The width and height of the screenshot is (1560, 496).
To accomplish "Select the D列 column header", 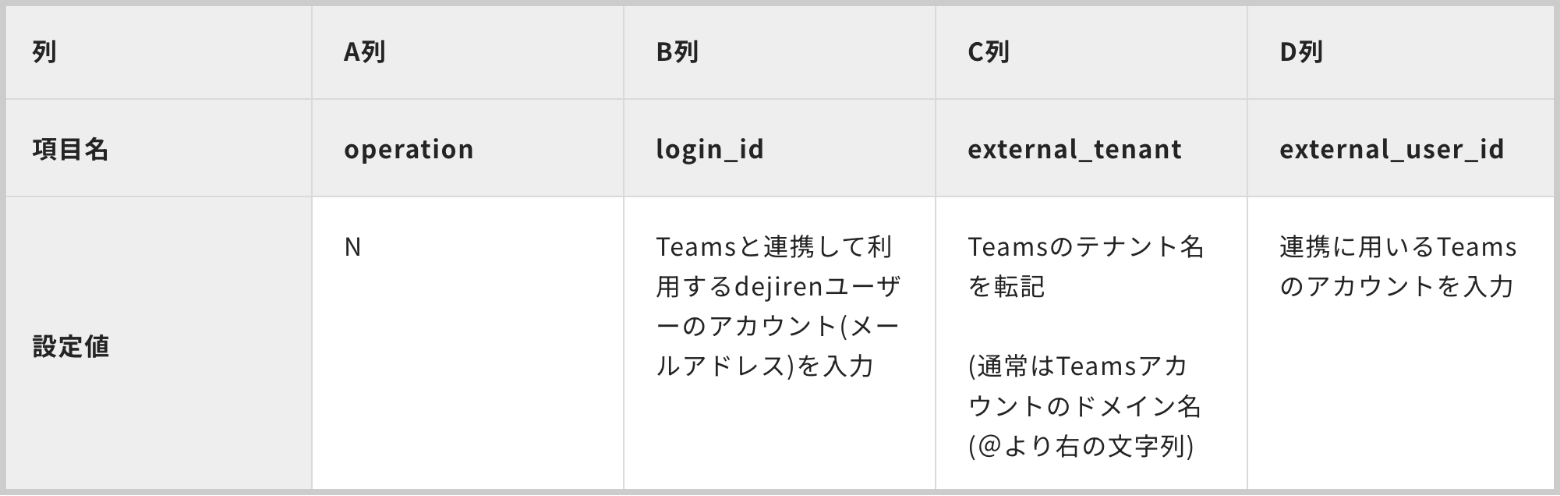I will pos(1301,53).
